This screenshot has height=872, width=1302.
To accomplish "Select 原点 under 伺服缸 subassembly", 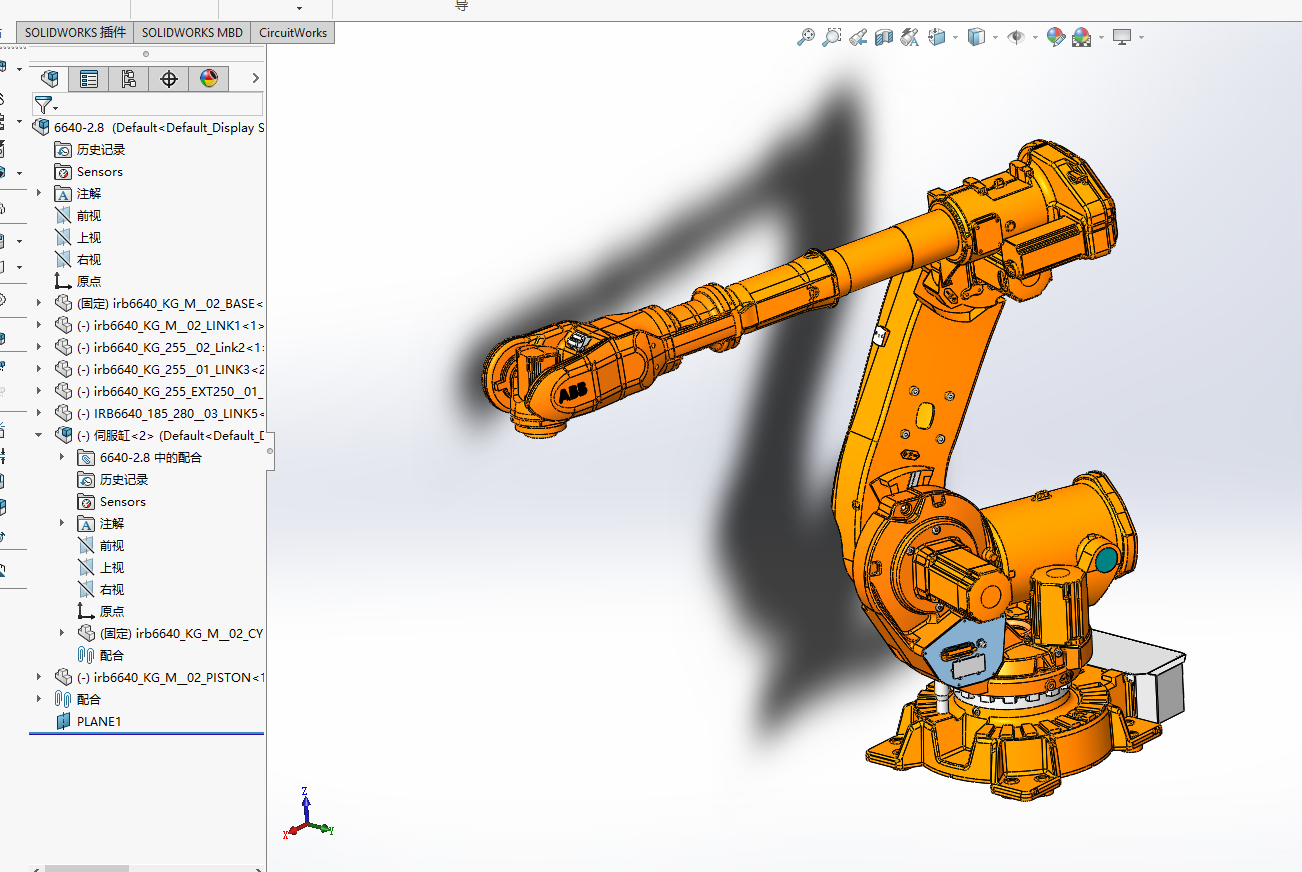I will coord(101,611).
